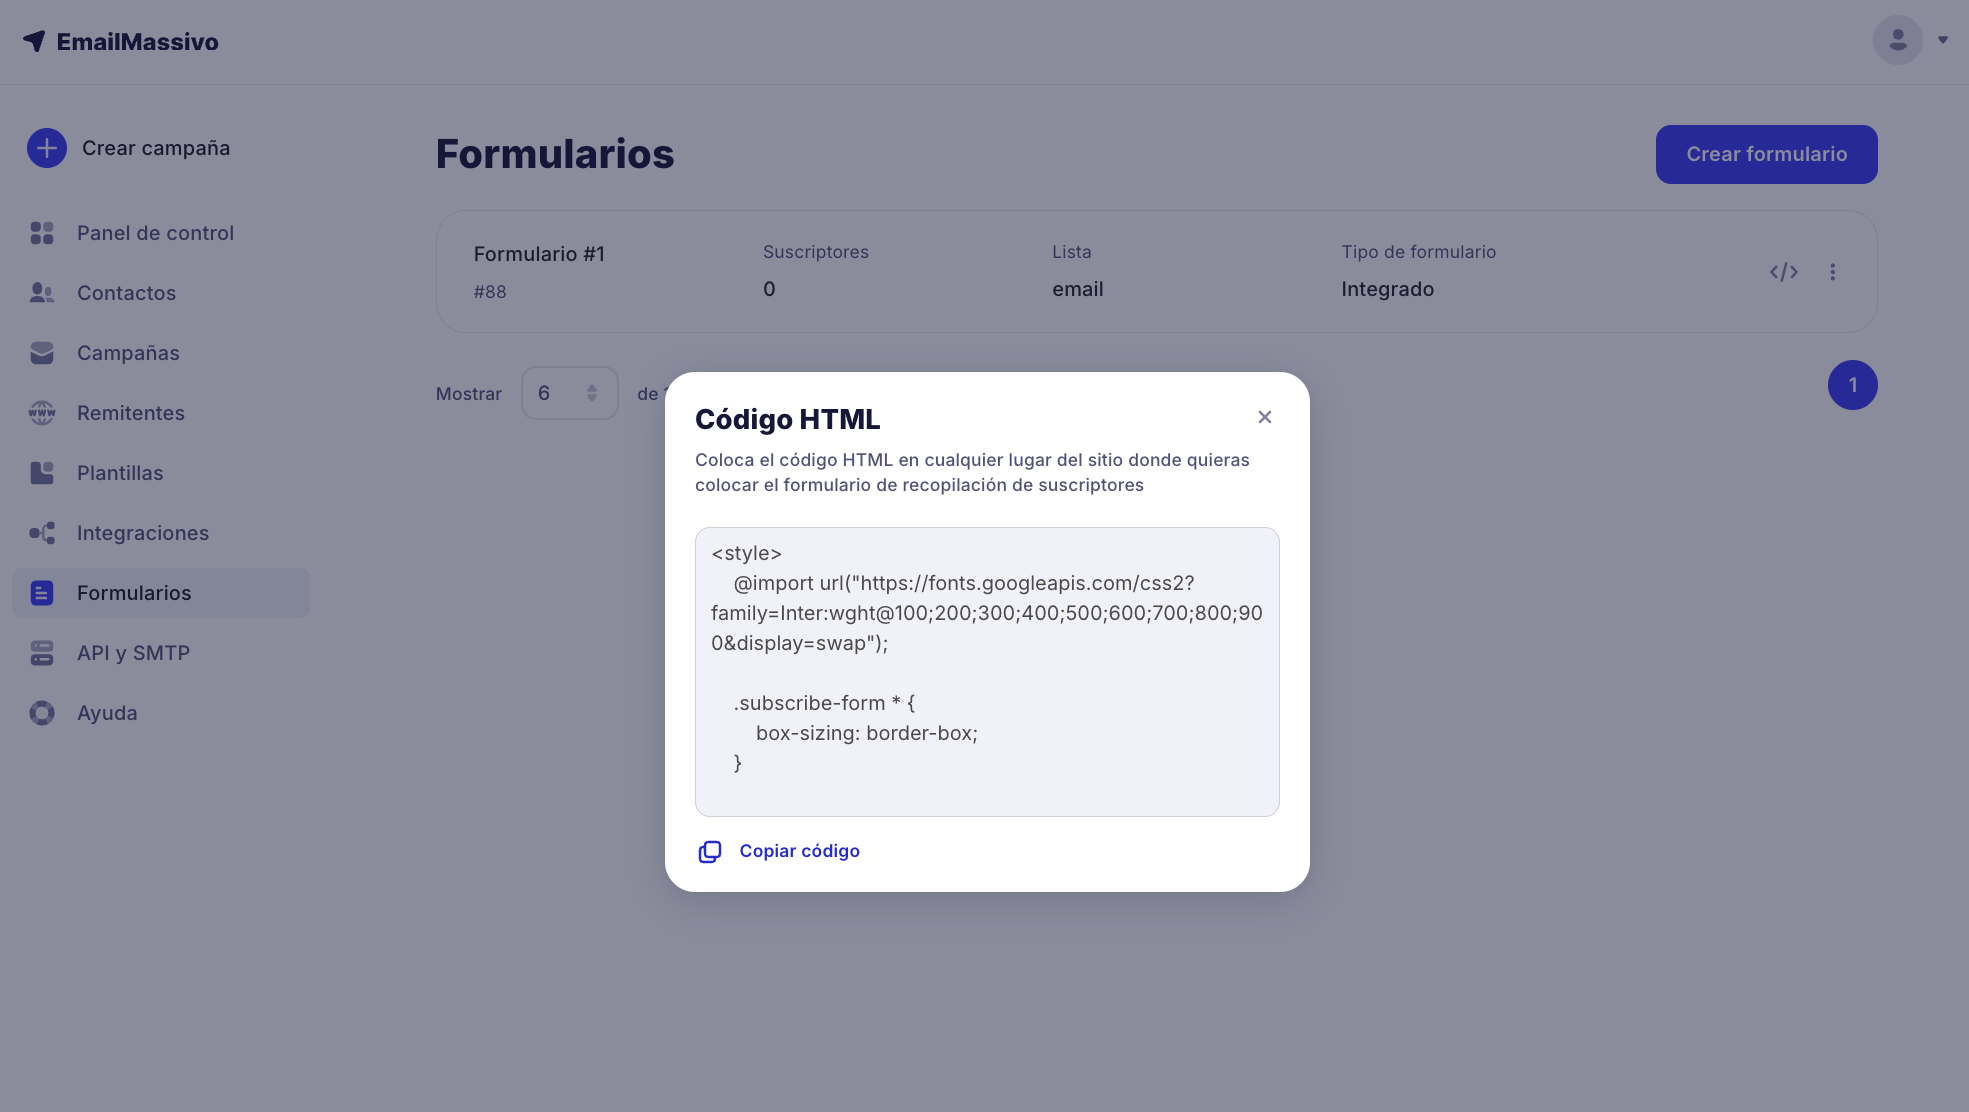Screen dimensions: 1969x1112
Task: Click the plus icon for Crear campaña
Action: [47, 148]
